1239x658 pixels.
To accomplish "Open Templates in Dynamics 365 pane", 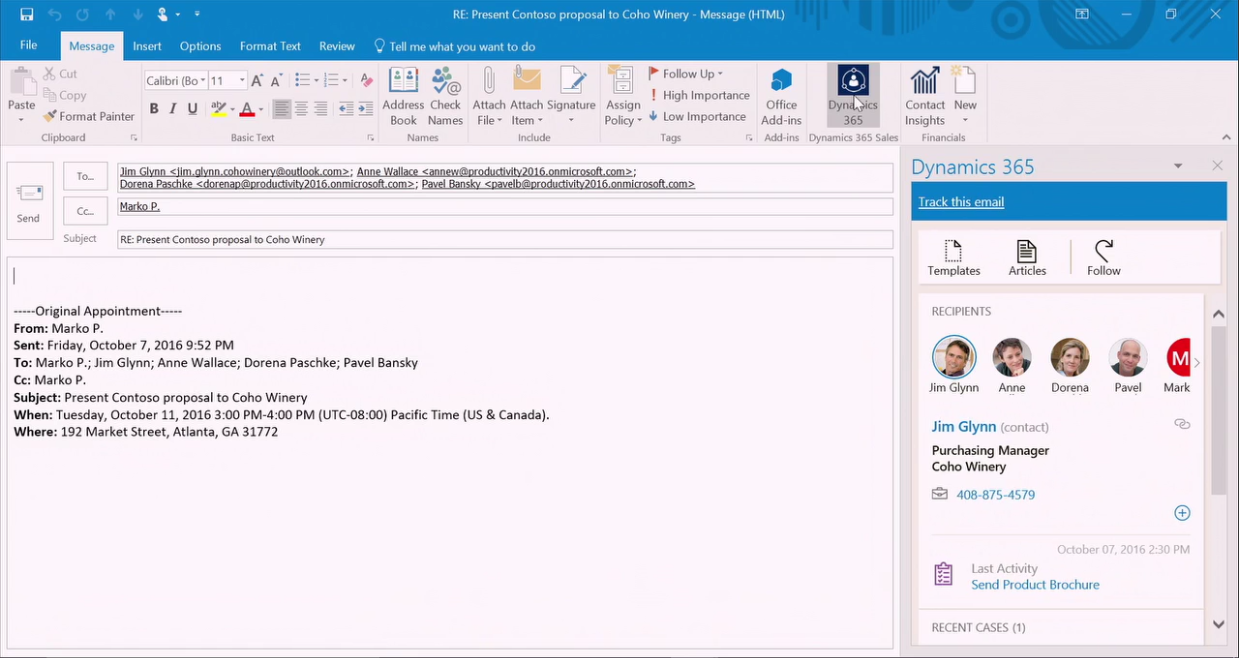I will pyautogui.click(x=954, y=258).
